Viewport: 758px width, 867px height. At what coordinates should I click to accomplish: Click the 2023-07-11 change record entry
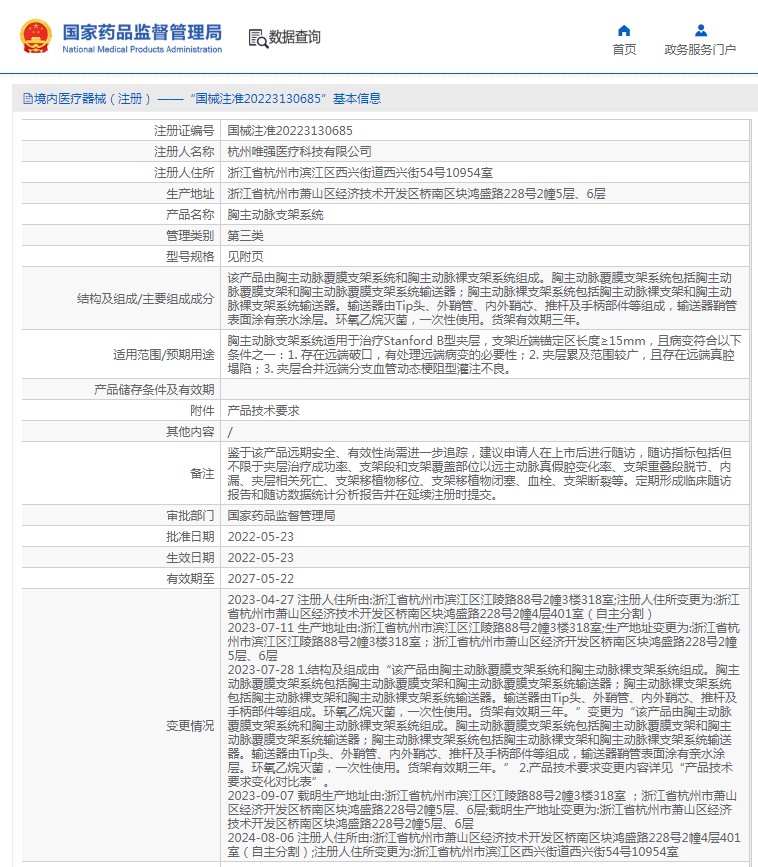click(x=483, y=642)
